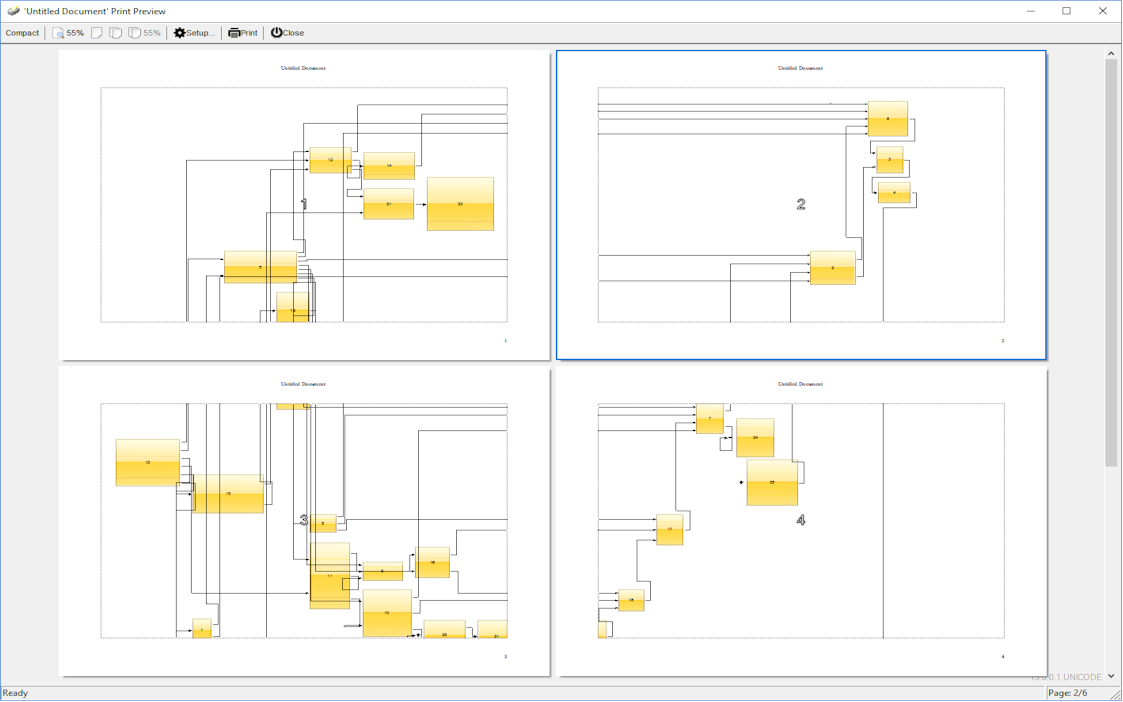Switch to single page view icon
The width and height of the screenshot is (1123, 702).
97,33
